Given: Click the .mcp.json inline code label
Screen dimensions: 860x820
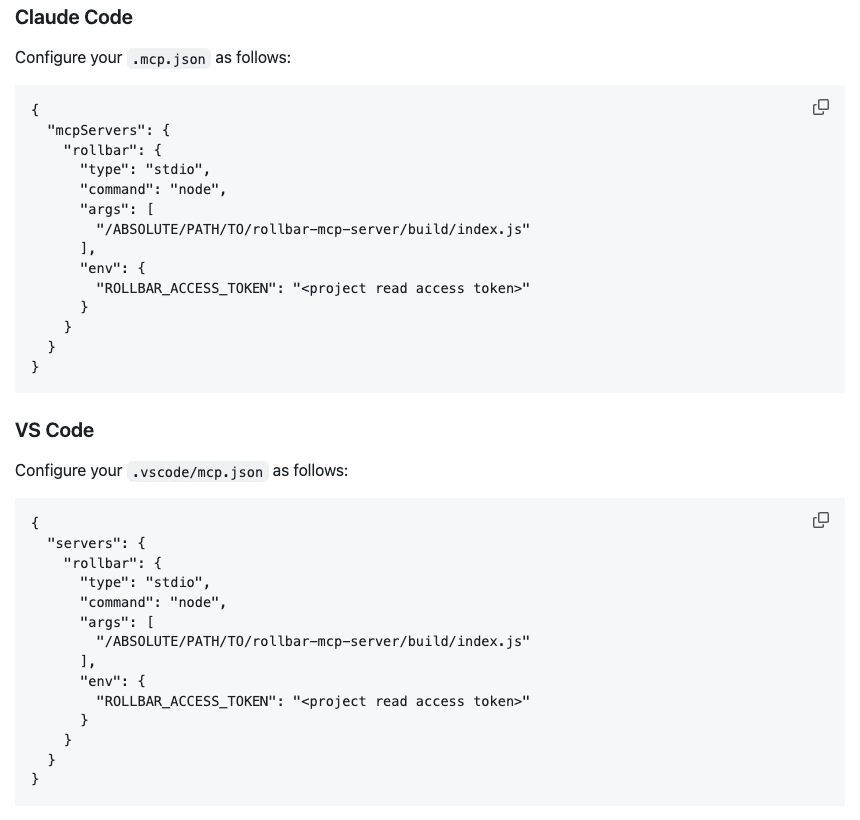Looking at the screenshot, I should coord(168,59).
